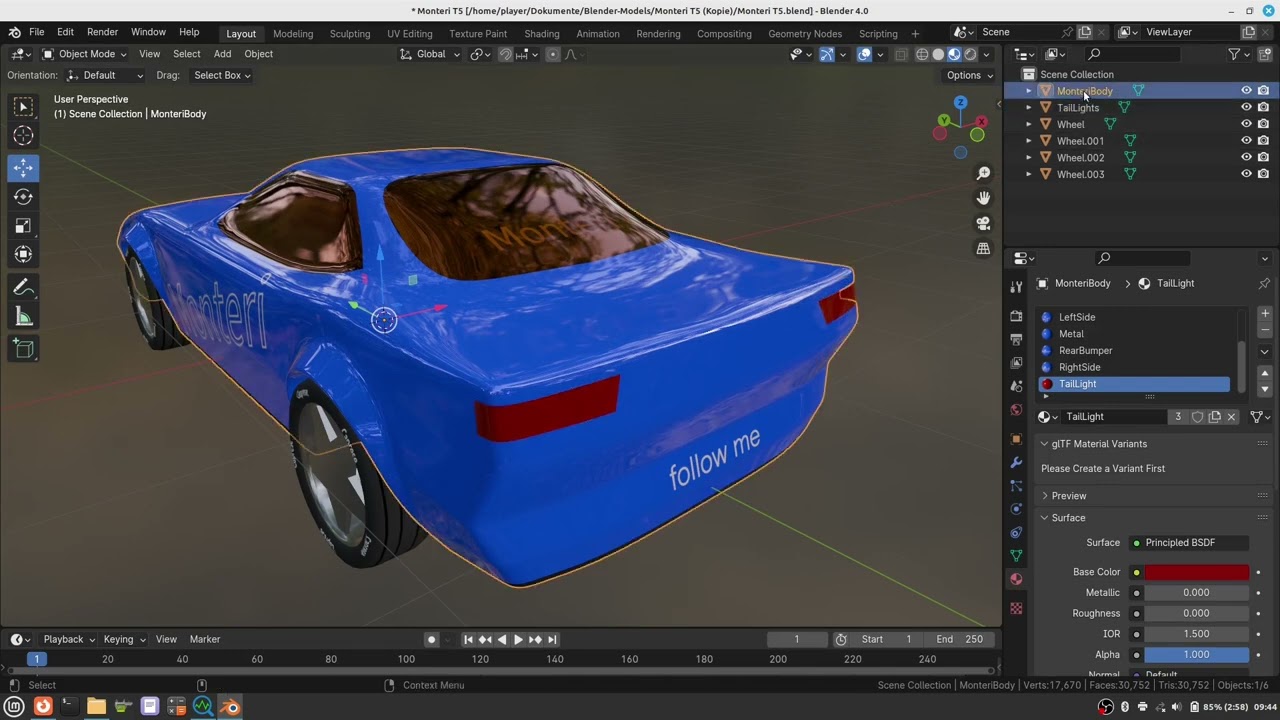Switch orthographic/perspective grid icon
This screenshot has height=720, width=1280.
click(983, 248)
